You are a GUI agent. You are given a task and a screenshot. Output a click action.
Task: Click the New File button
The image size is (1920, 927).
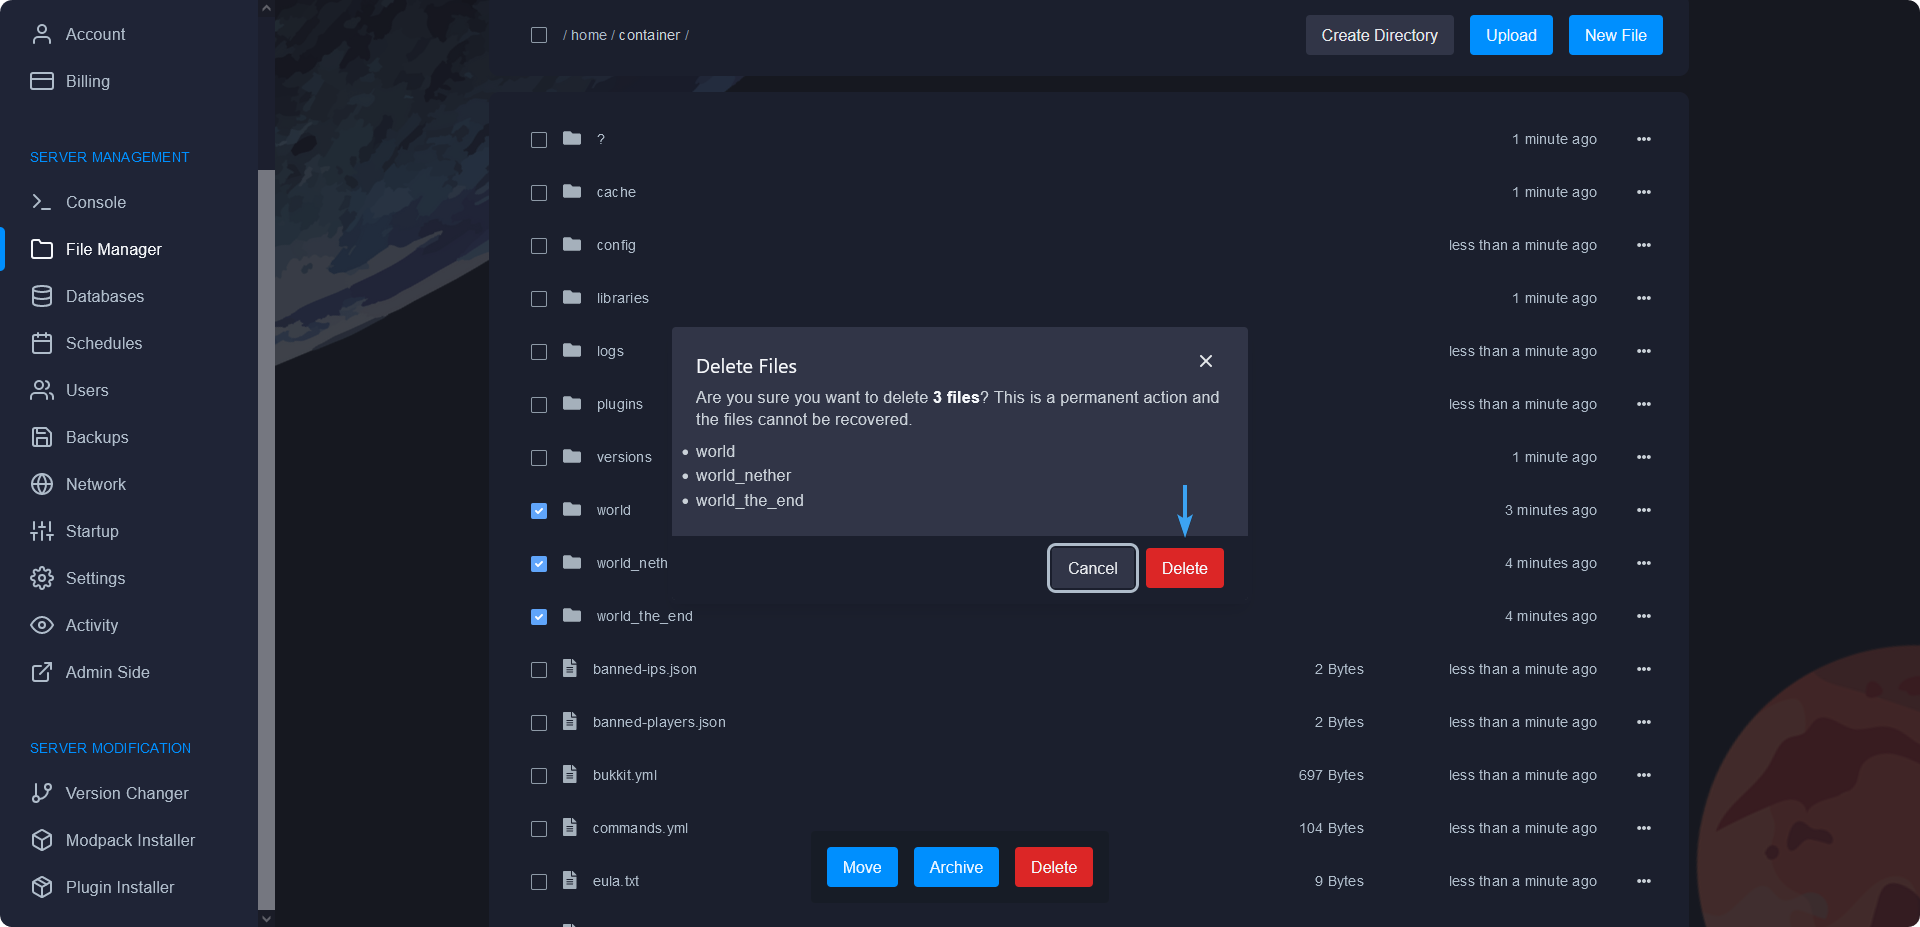1616,35
